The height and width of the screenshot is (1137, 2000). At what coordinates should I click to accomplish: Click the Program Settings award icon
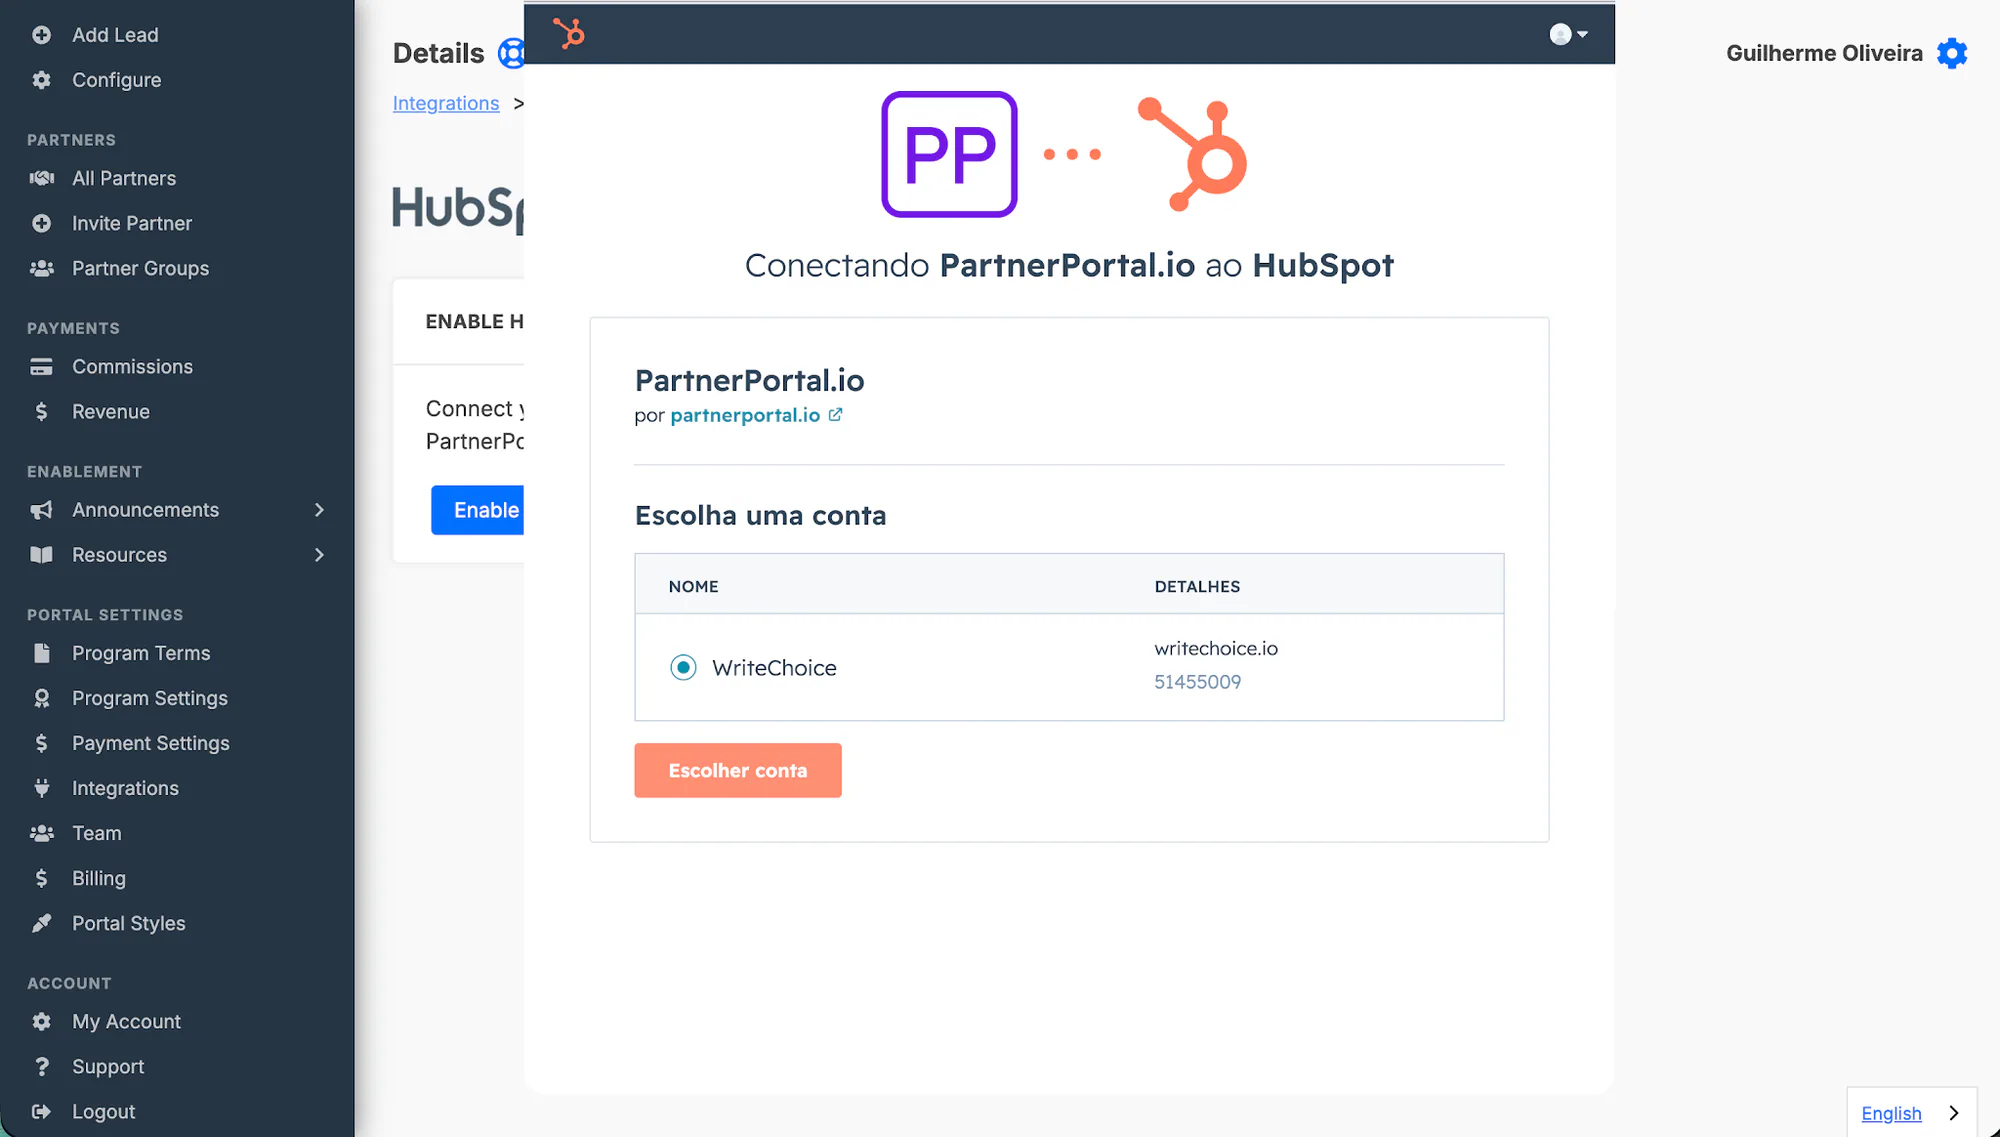pyautogui.click(x=41, y=698)
